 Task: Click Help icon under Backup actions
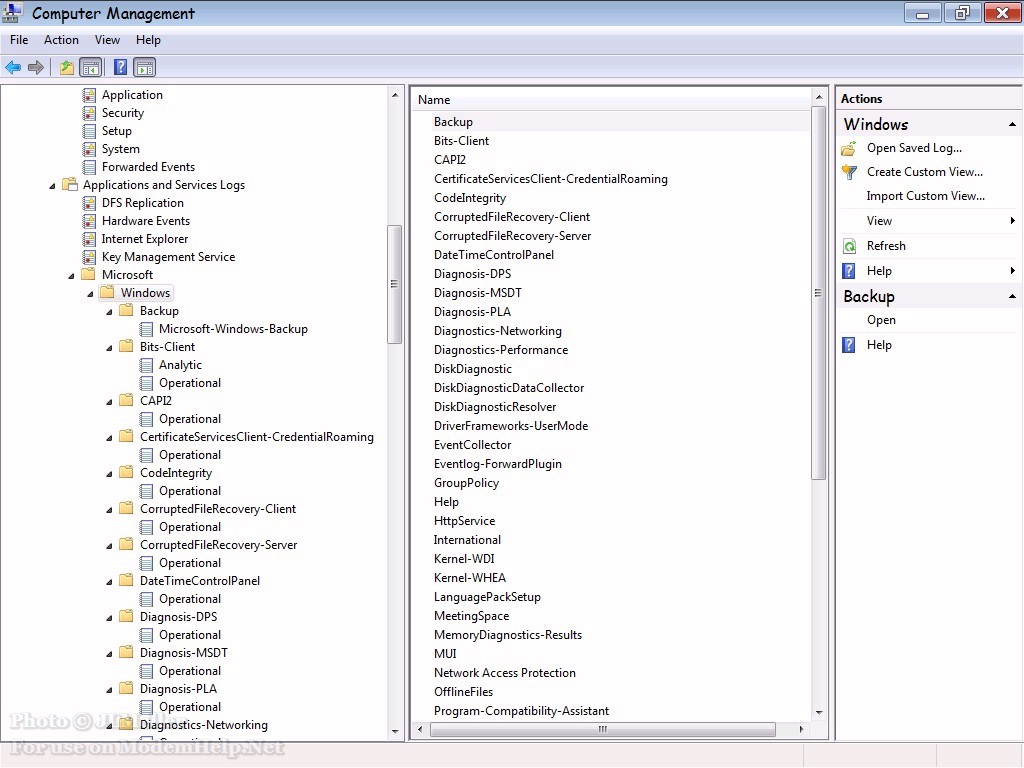pyautogui.click(x=849, y=345)
